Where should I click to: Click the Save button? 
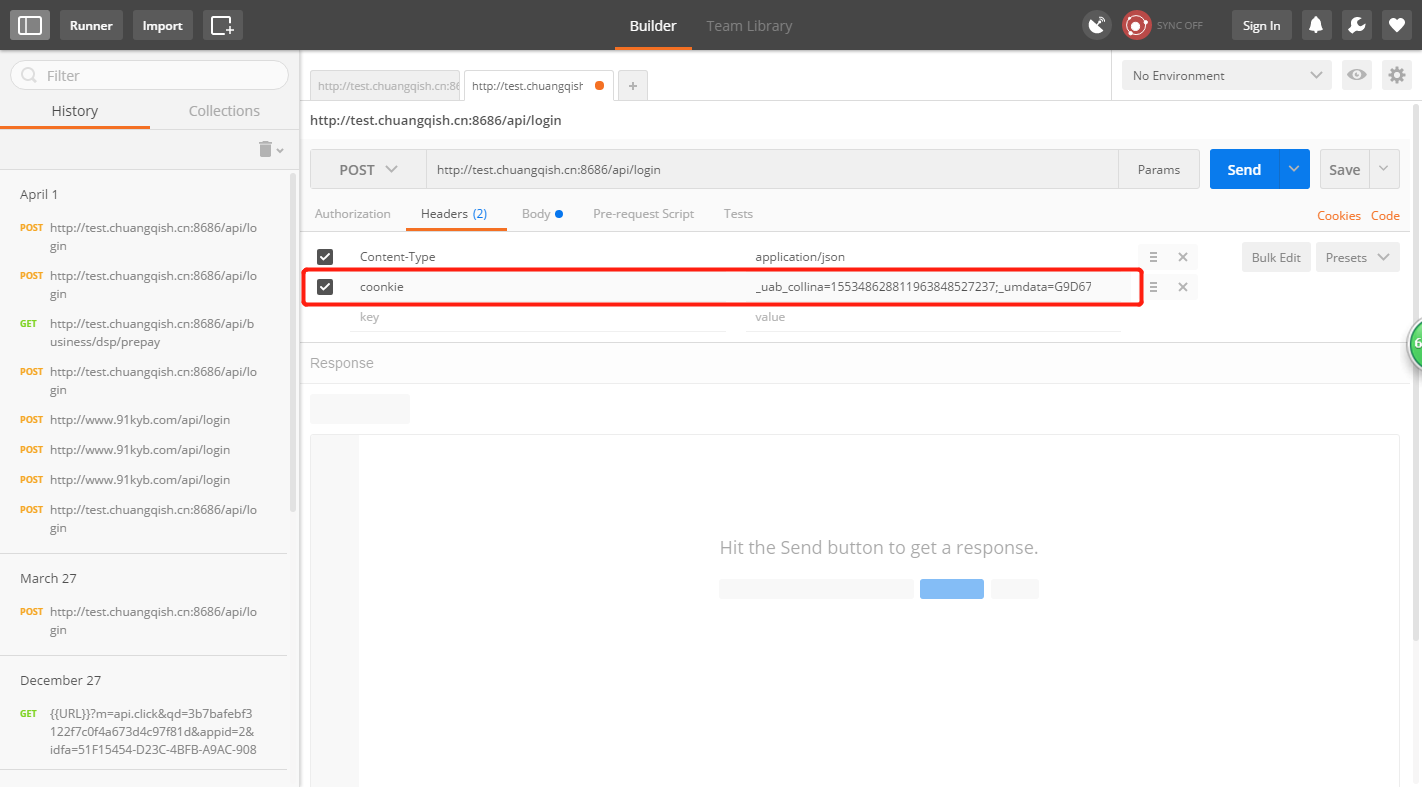tap(1344, 169)
